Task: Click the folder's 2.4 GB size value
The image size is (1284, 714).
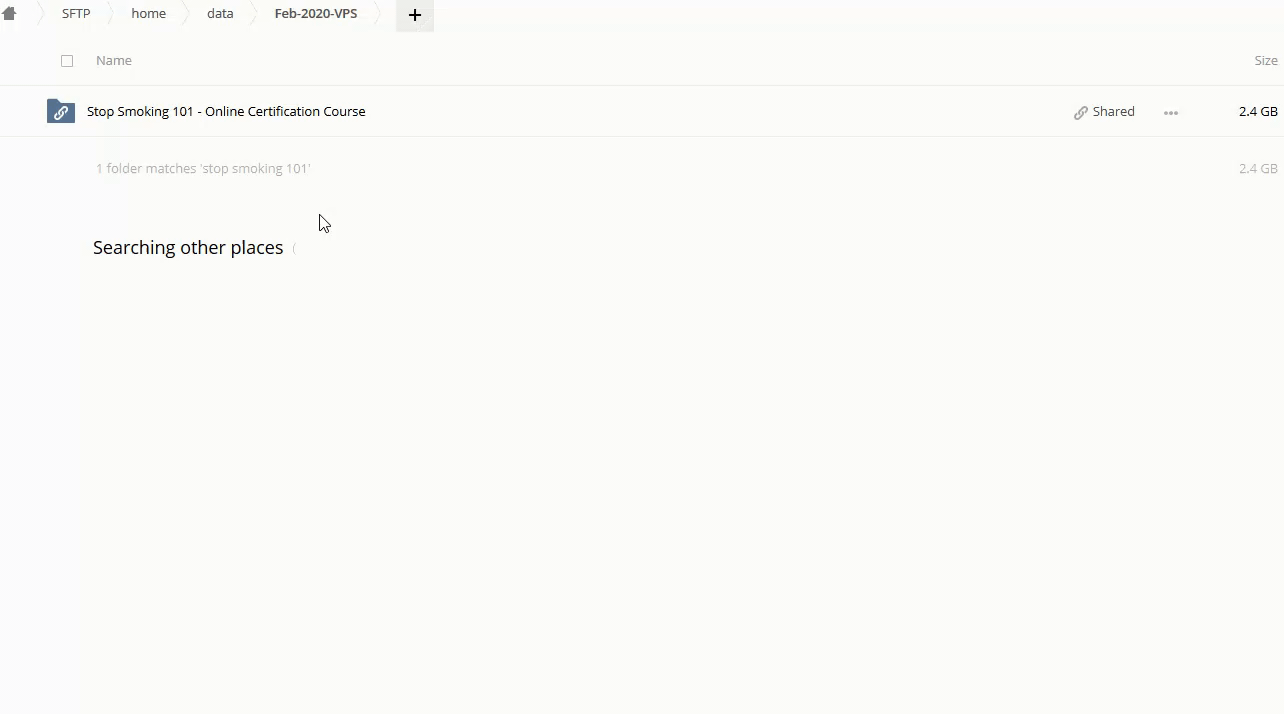Action: (x=1257, y=112)
